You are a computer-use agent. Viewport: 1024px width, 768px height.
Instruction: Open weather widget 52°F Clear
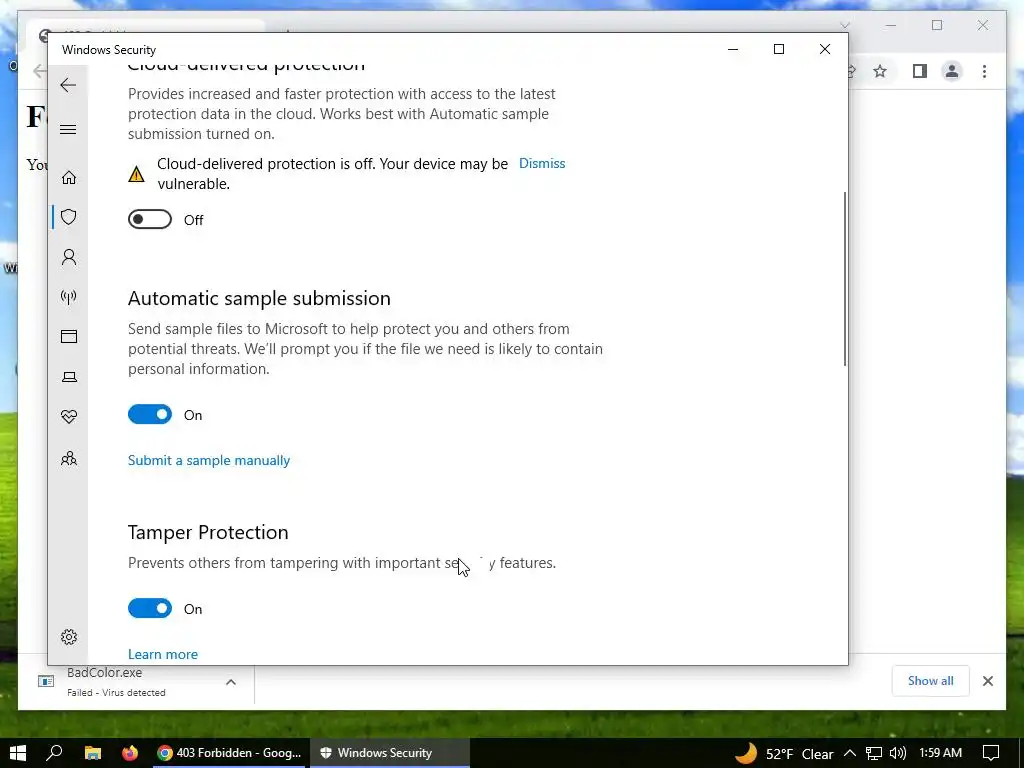784,754
